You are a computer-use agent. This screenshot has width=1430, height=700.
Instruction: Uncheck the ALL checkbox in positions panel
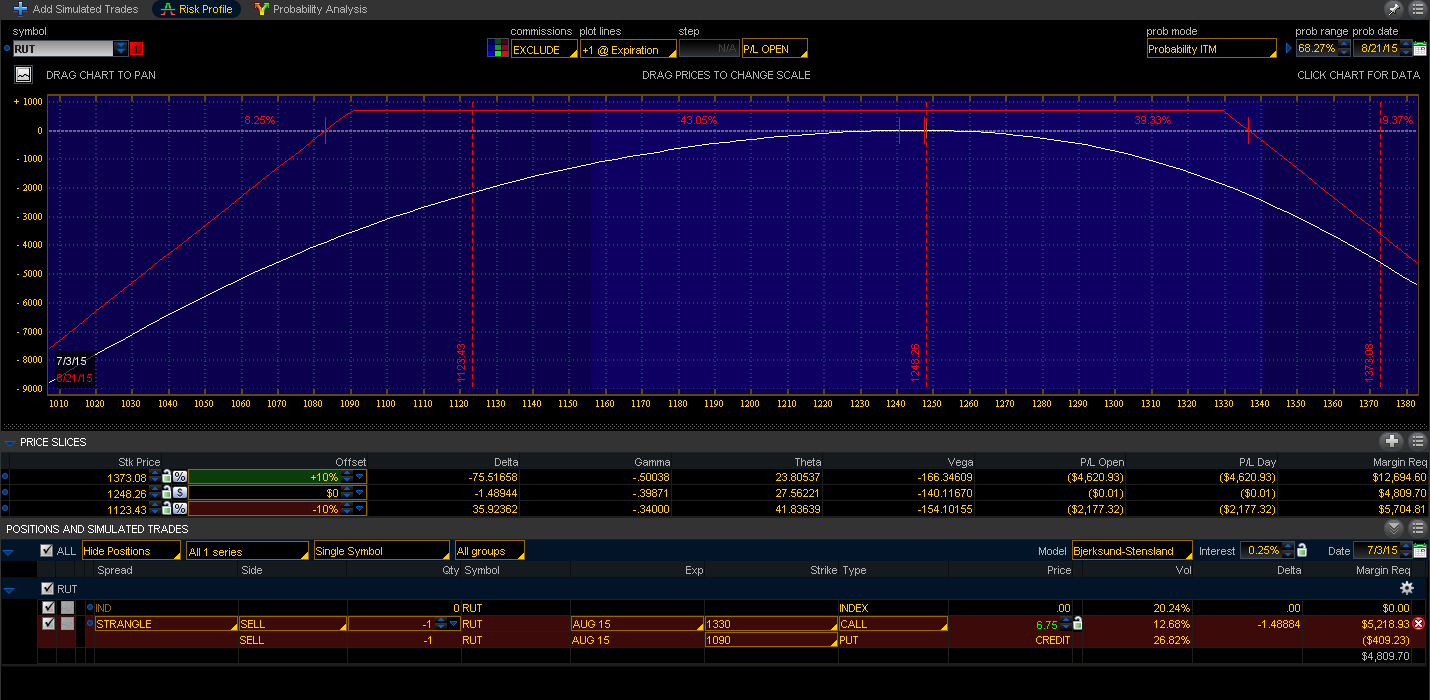[x=46, y=550]
